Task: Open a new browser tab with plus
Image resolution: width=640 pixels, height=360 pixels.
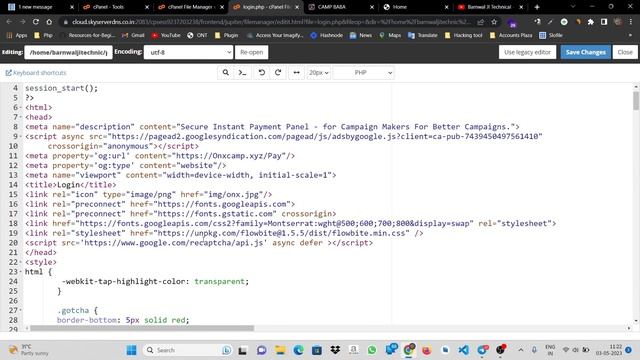Action: (x=537, y=7)
